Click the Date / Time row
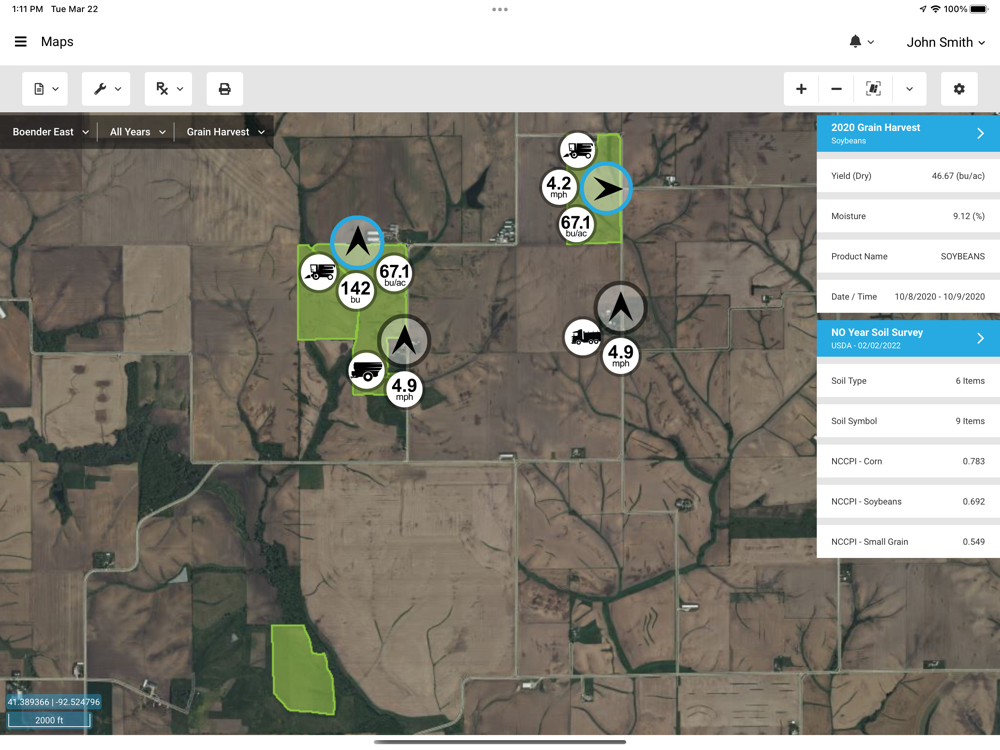The image size is (1000, 750). point(908,297)
